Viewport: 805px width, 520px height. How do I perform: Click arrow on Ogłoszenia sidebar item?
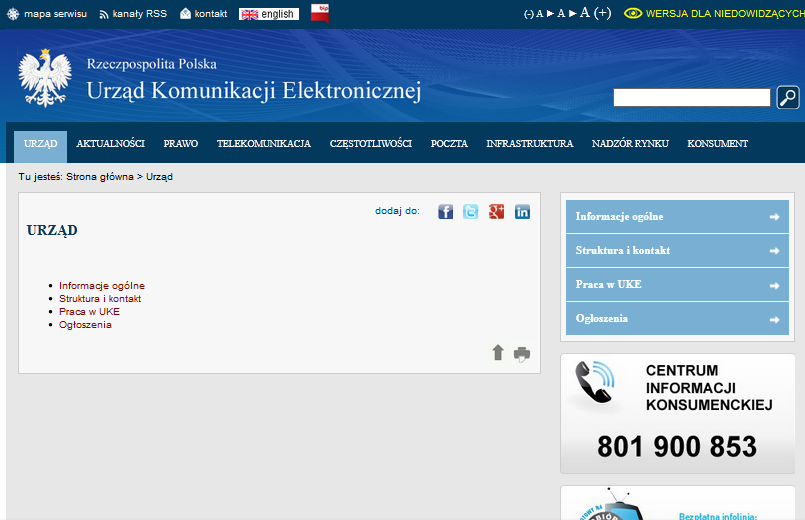tap(775, 320)
